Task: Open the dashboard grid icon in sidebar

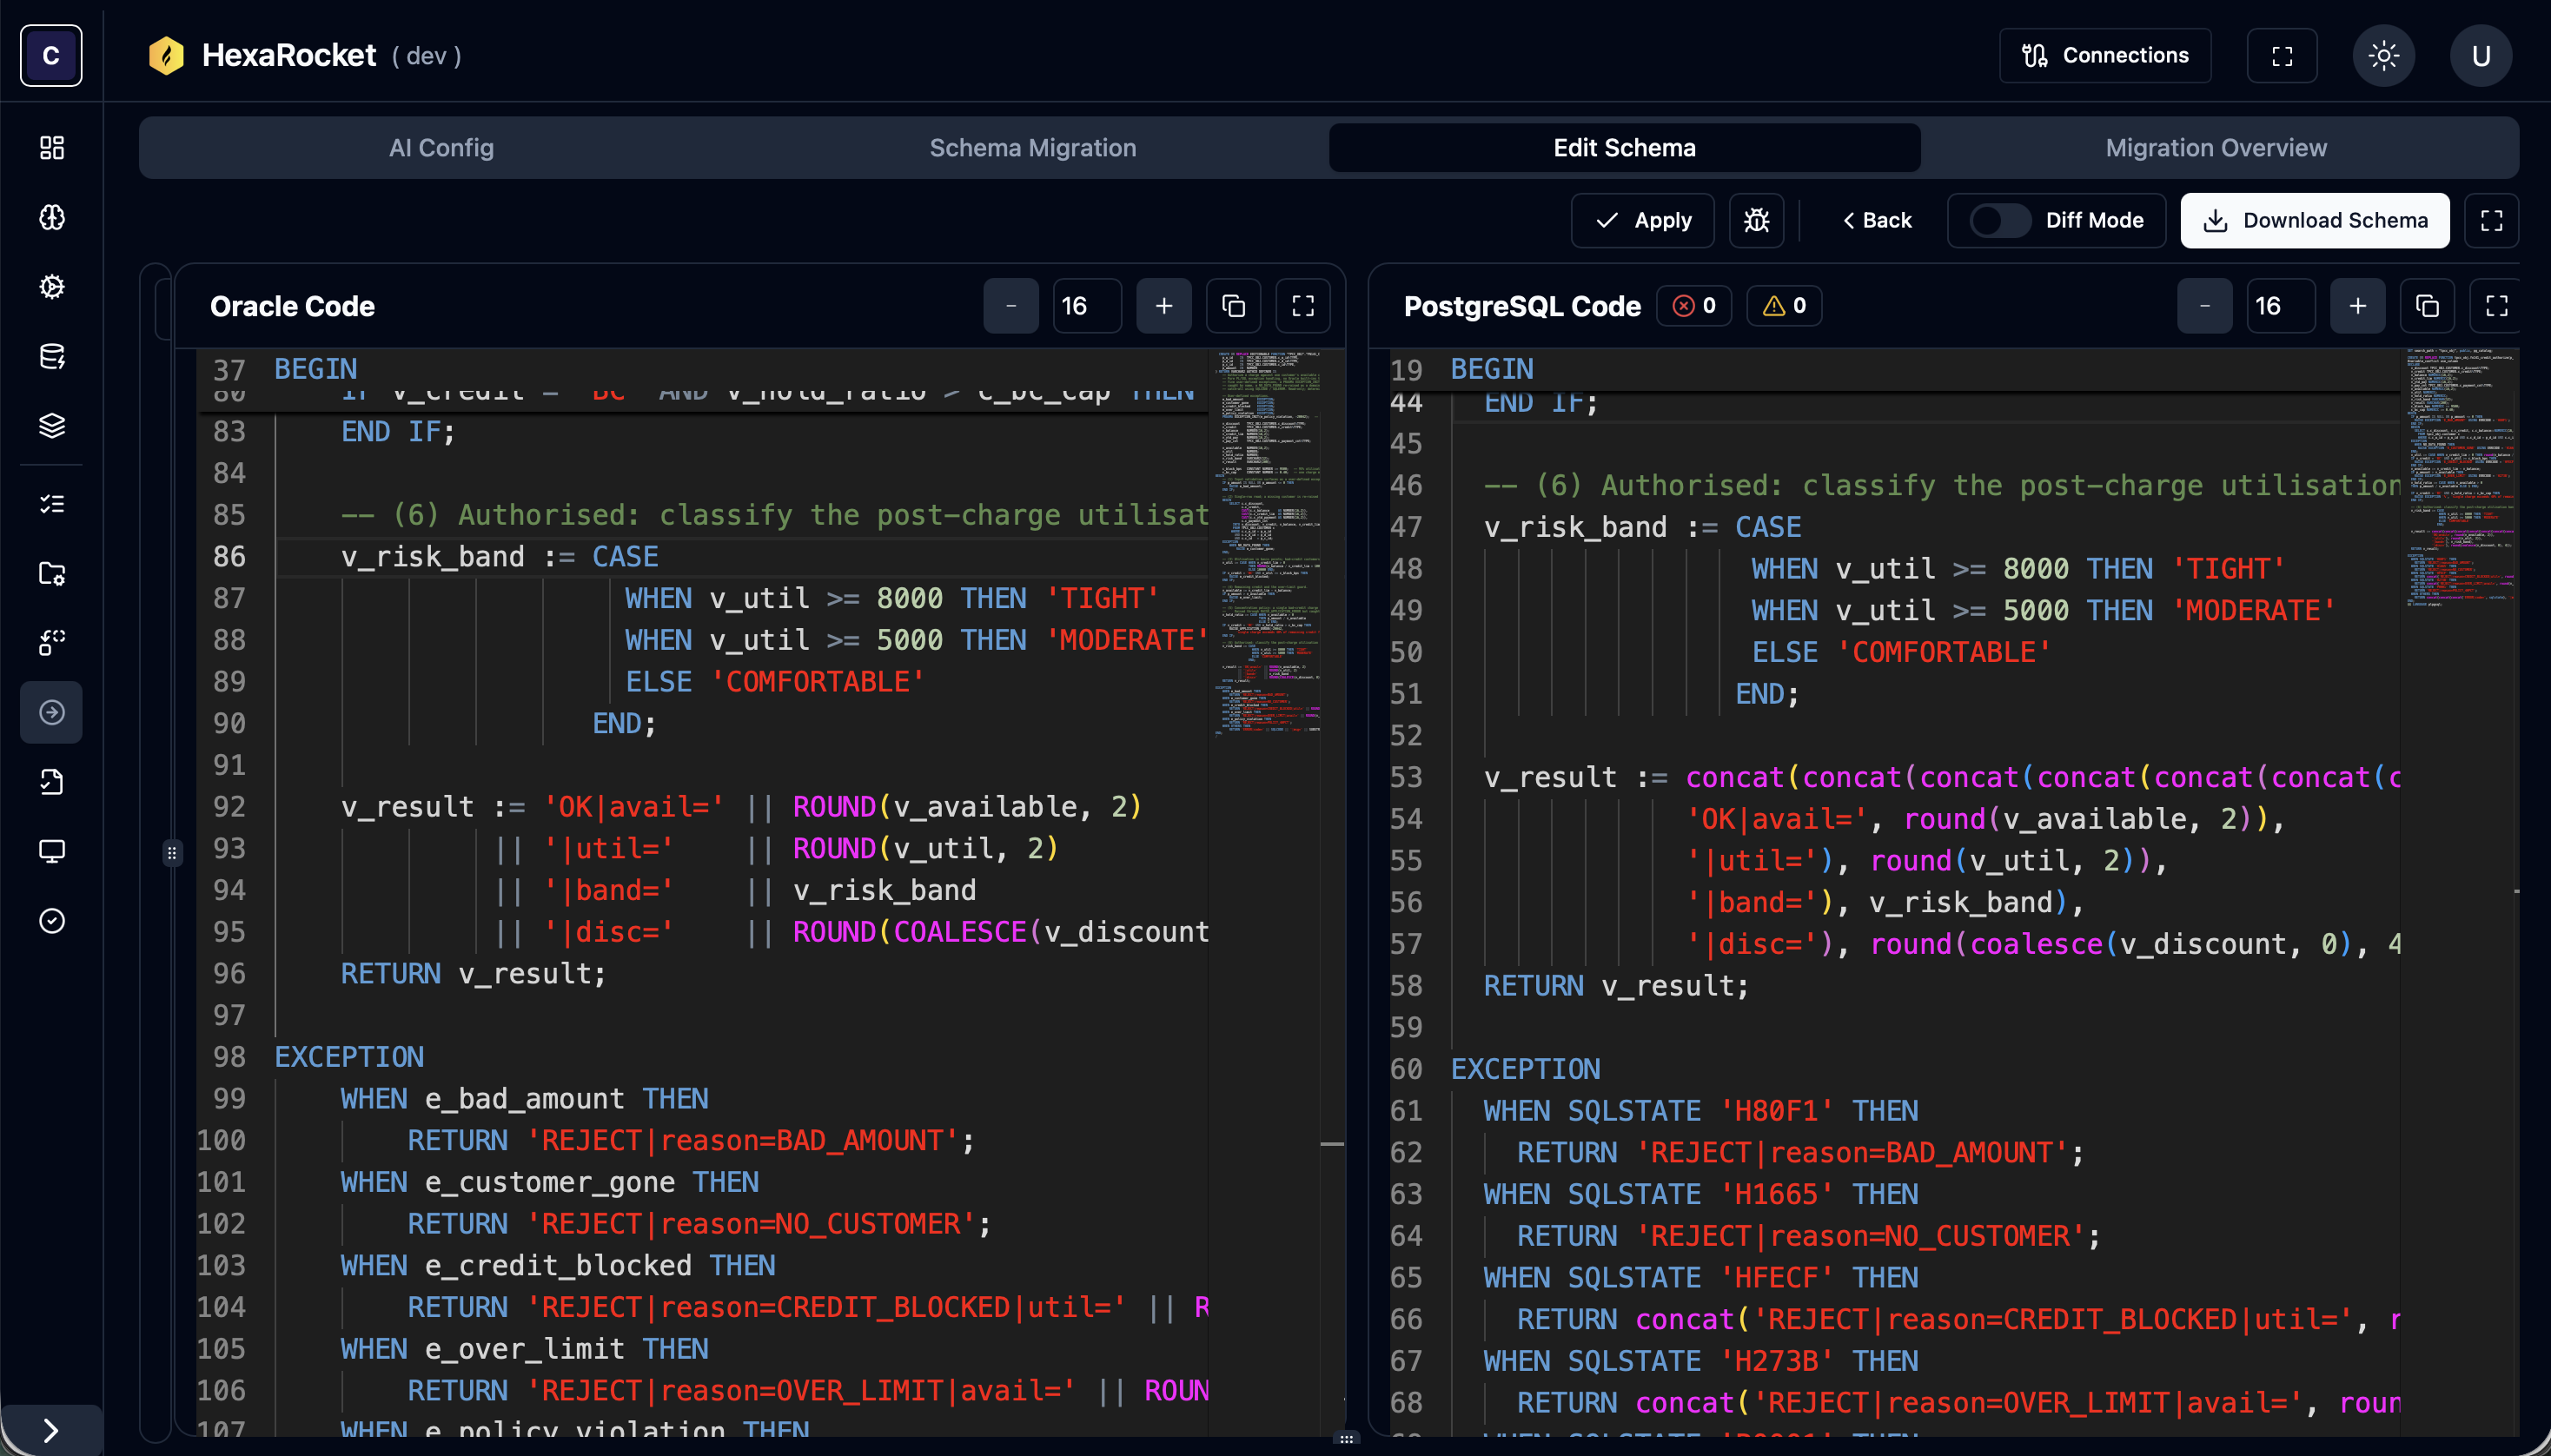Action: click(x=51, y=148)
